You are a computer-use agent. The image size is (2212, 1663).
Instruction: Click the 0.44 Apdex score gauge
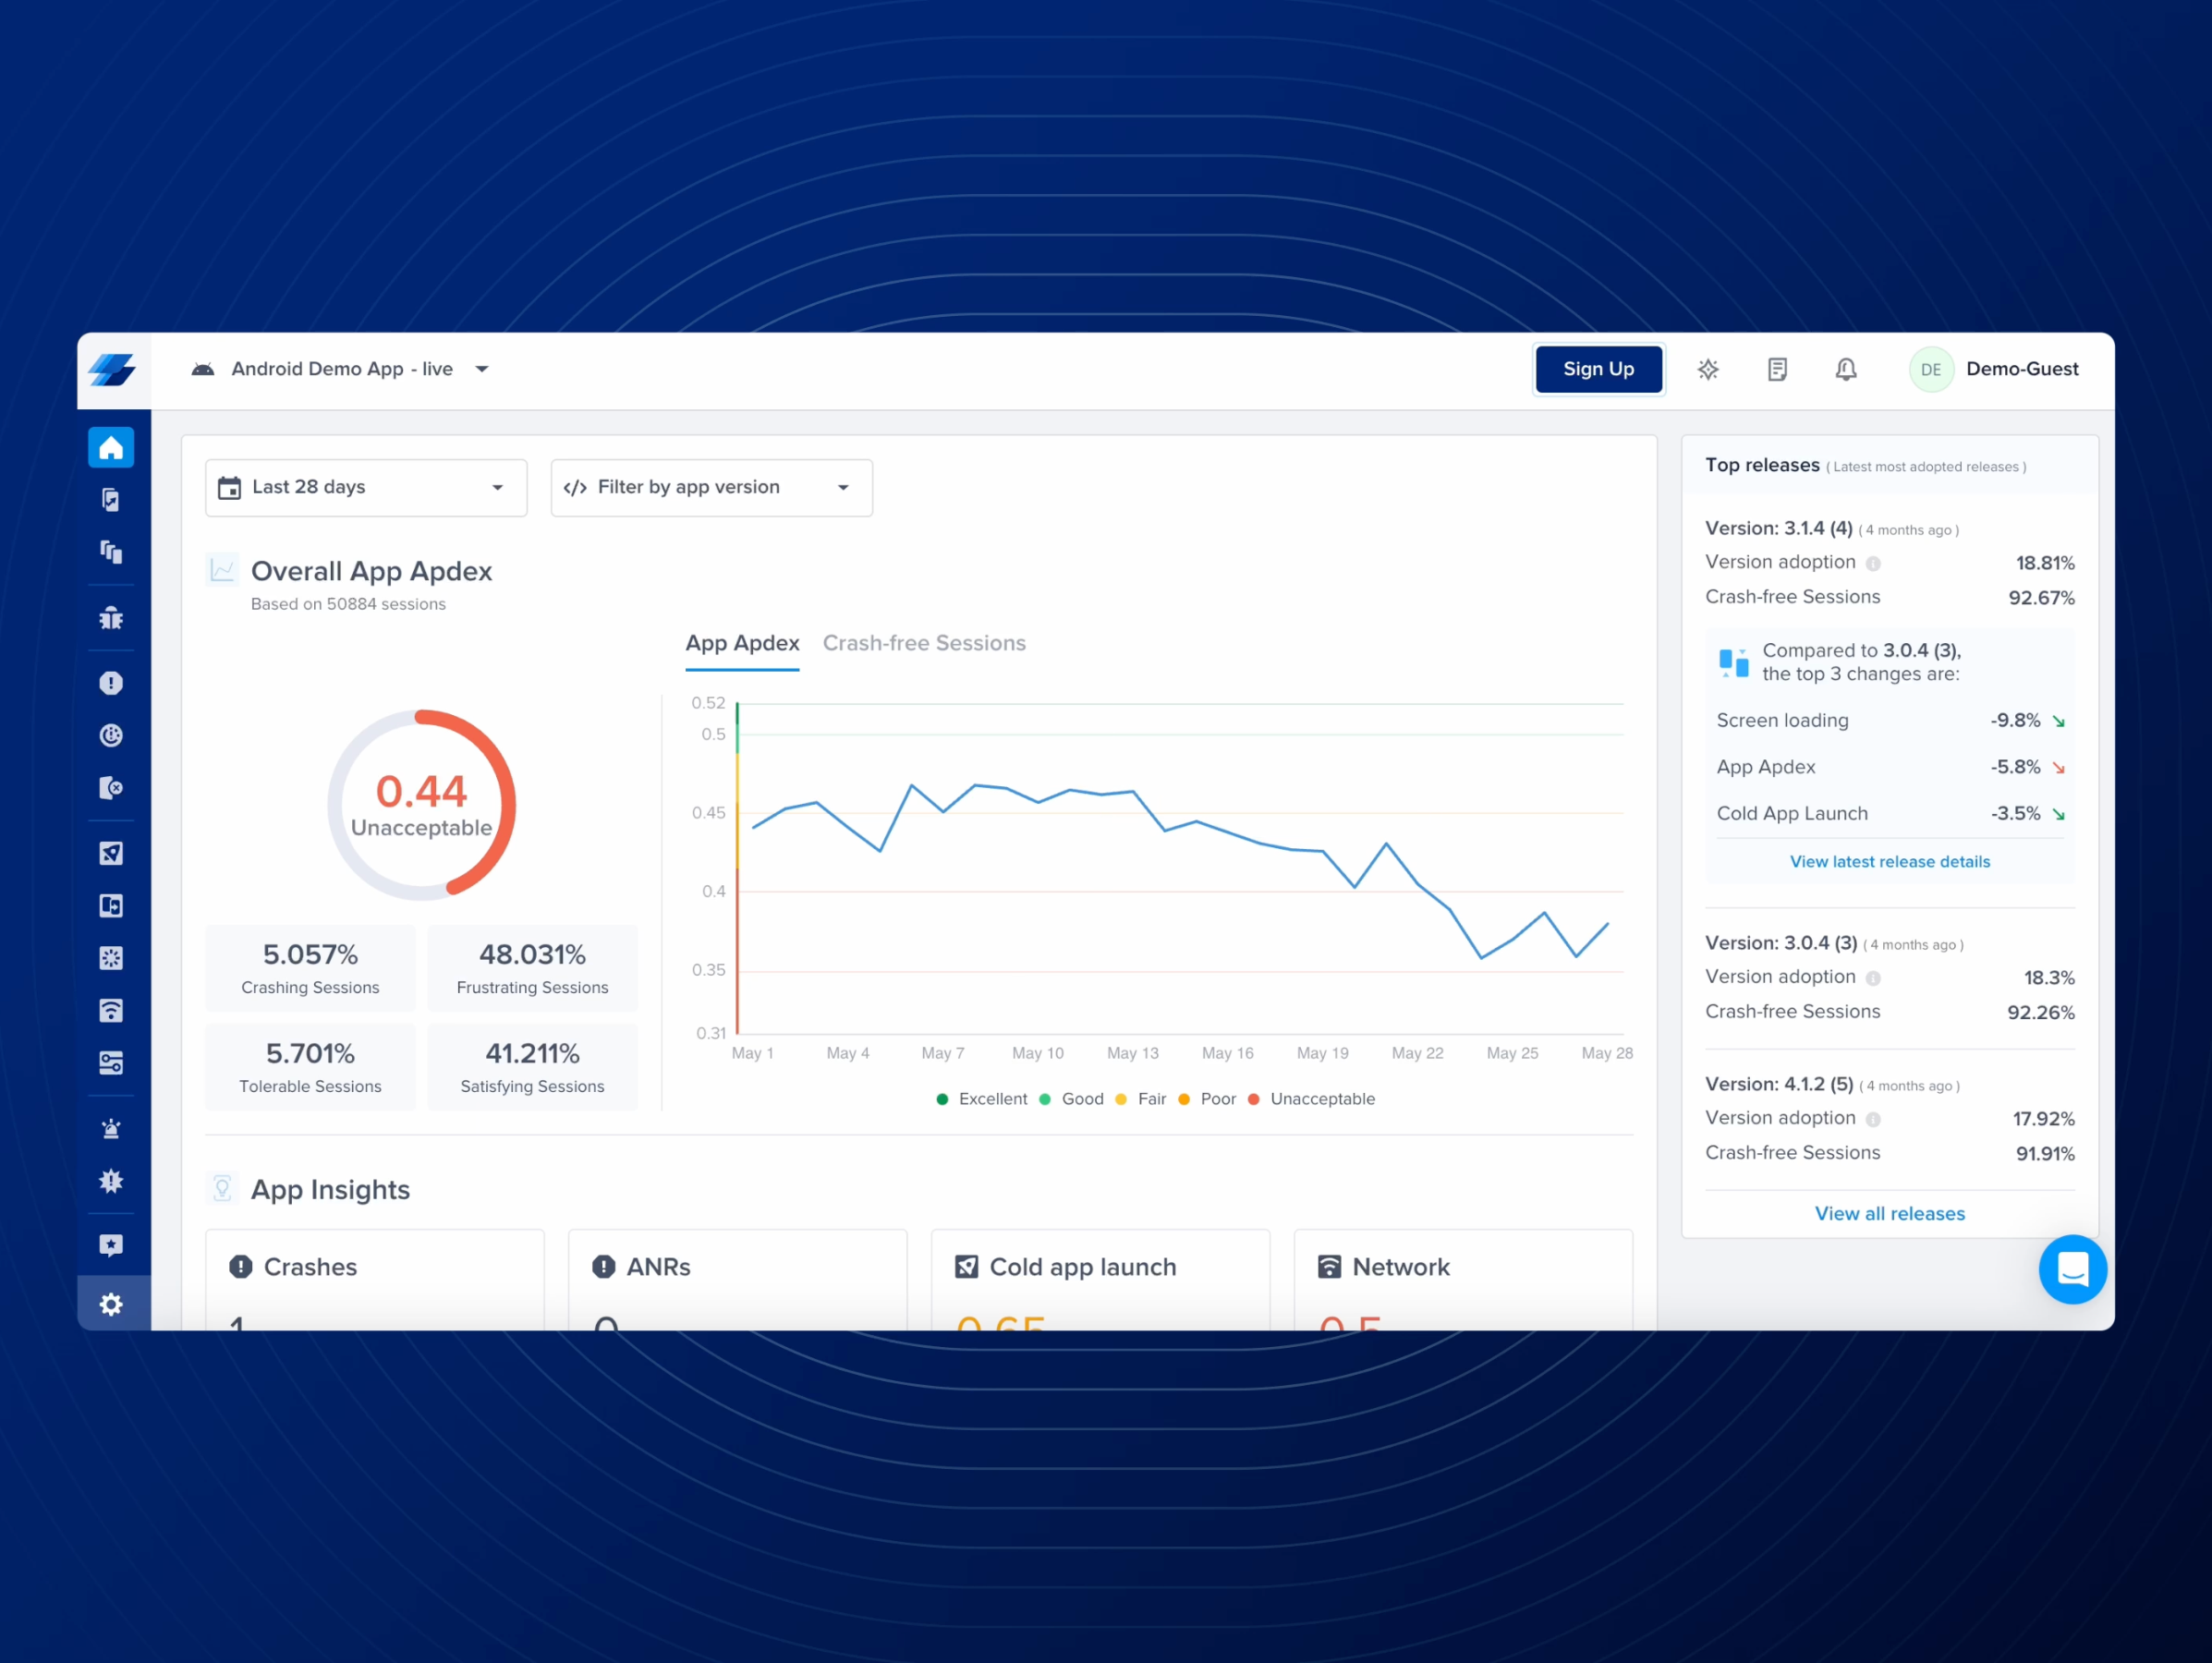point(422,804)
